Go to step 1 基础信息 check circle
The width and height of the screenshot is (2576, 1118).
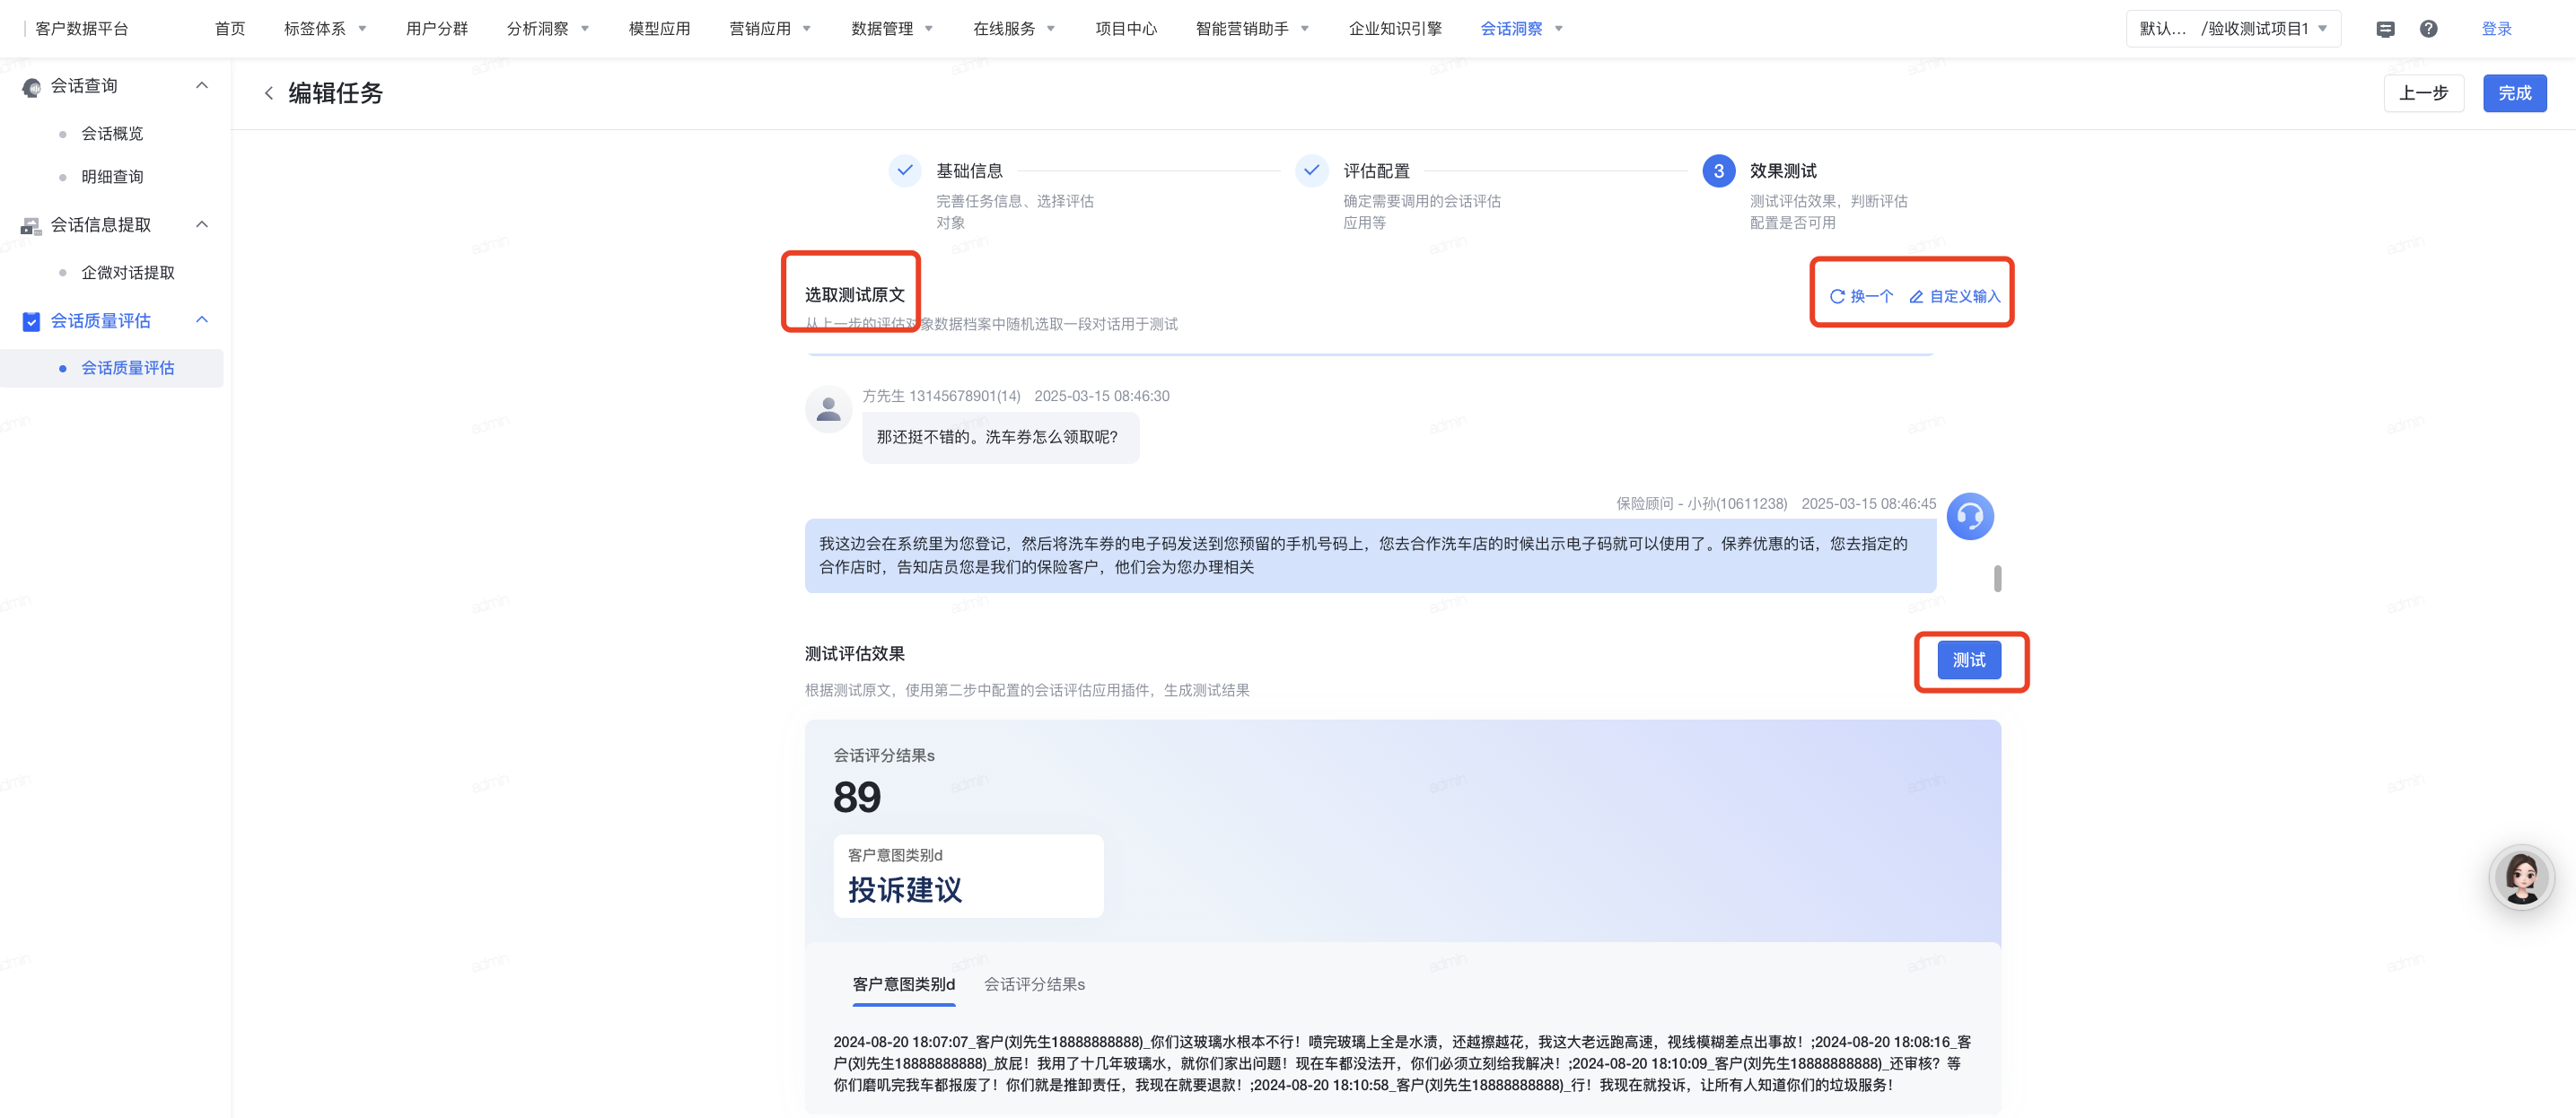click(904, 170)
